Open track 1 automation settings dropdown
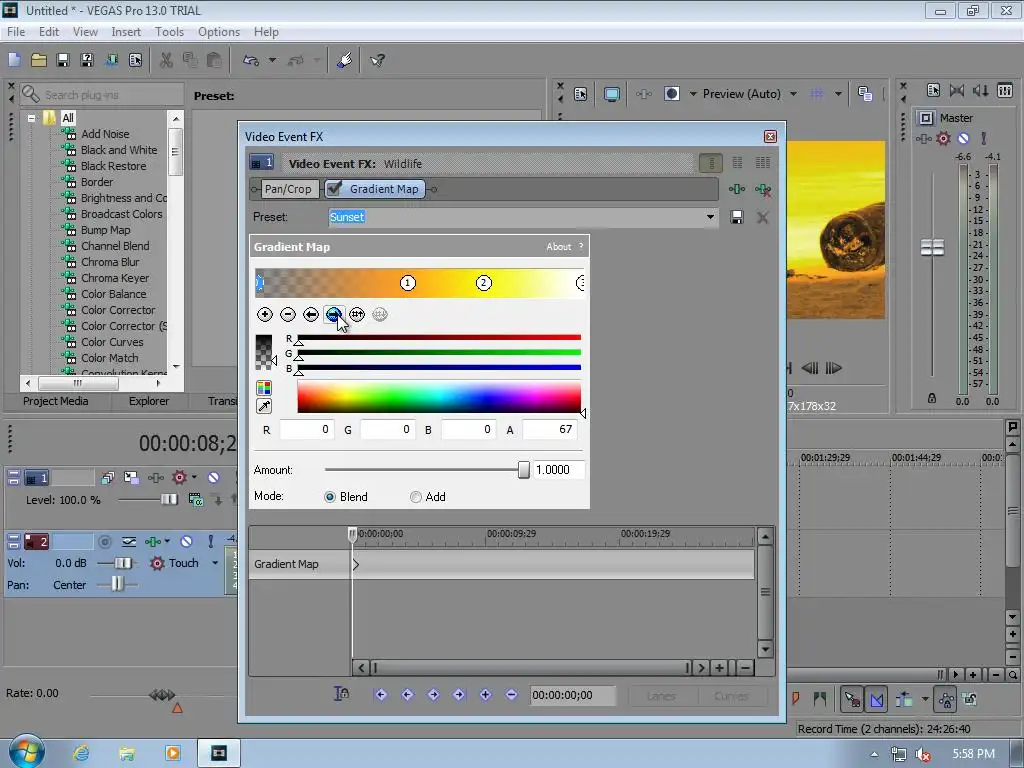Viewport: 1024px width, 768px height. tap(194, 477)
